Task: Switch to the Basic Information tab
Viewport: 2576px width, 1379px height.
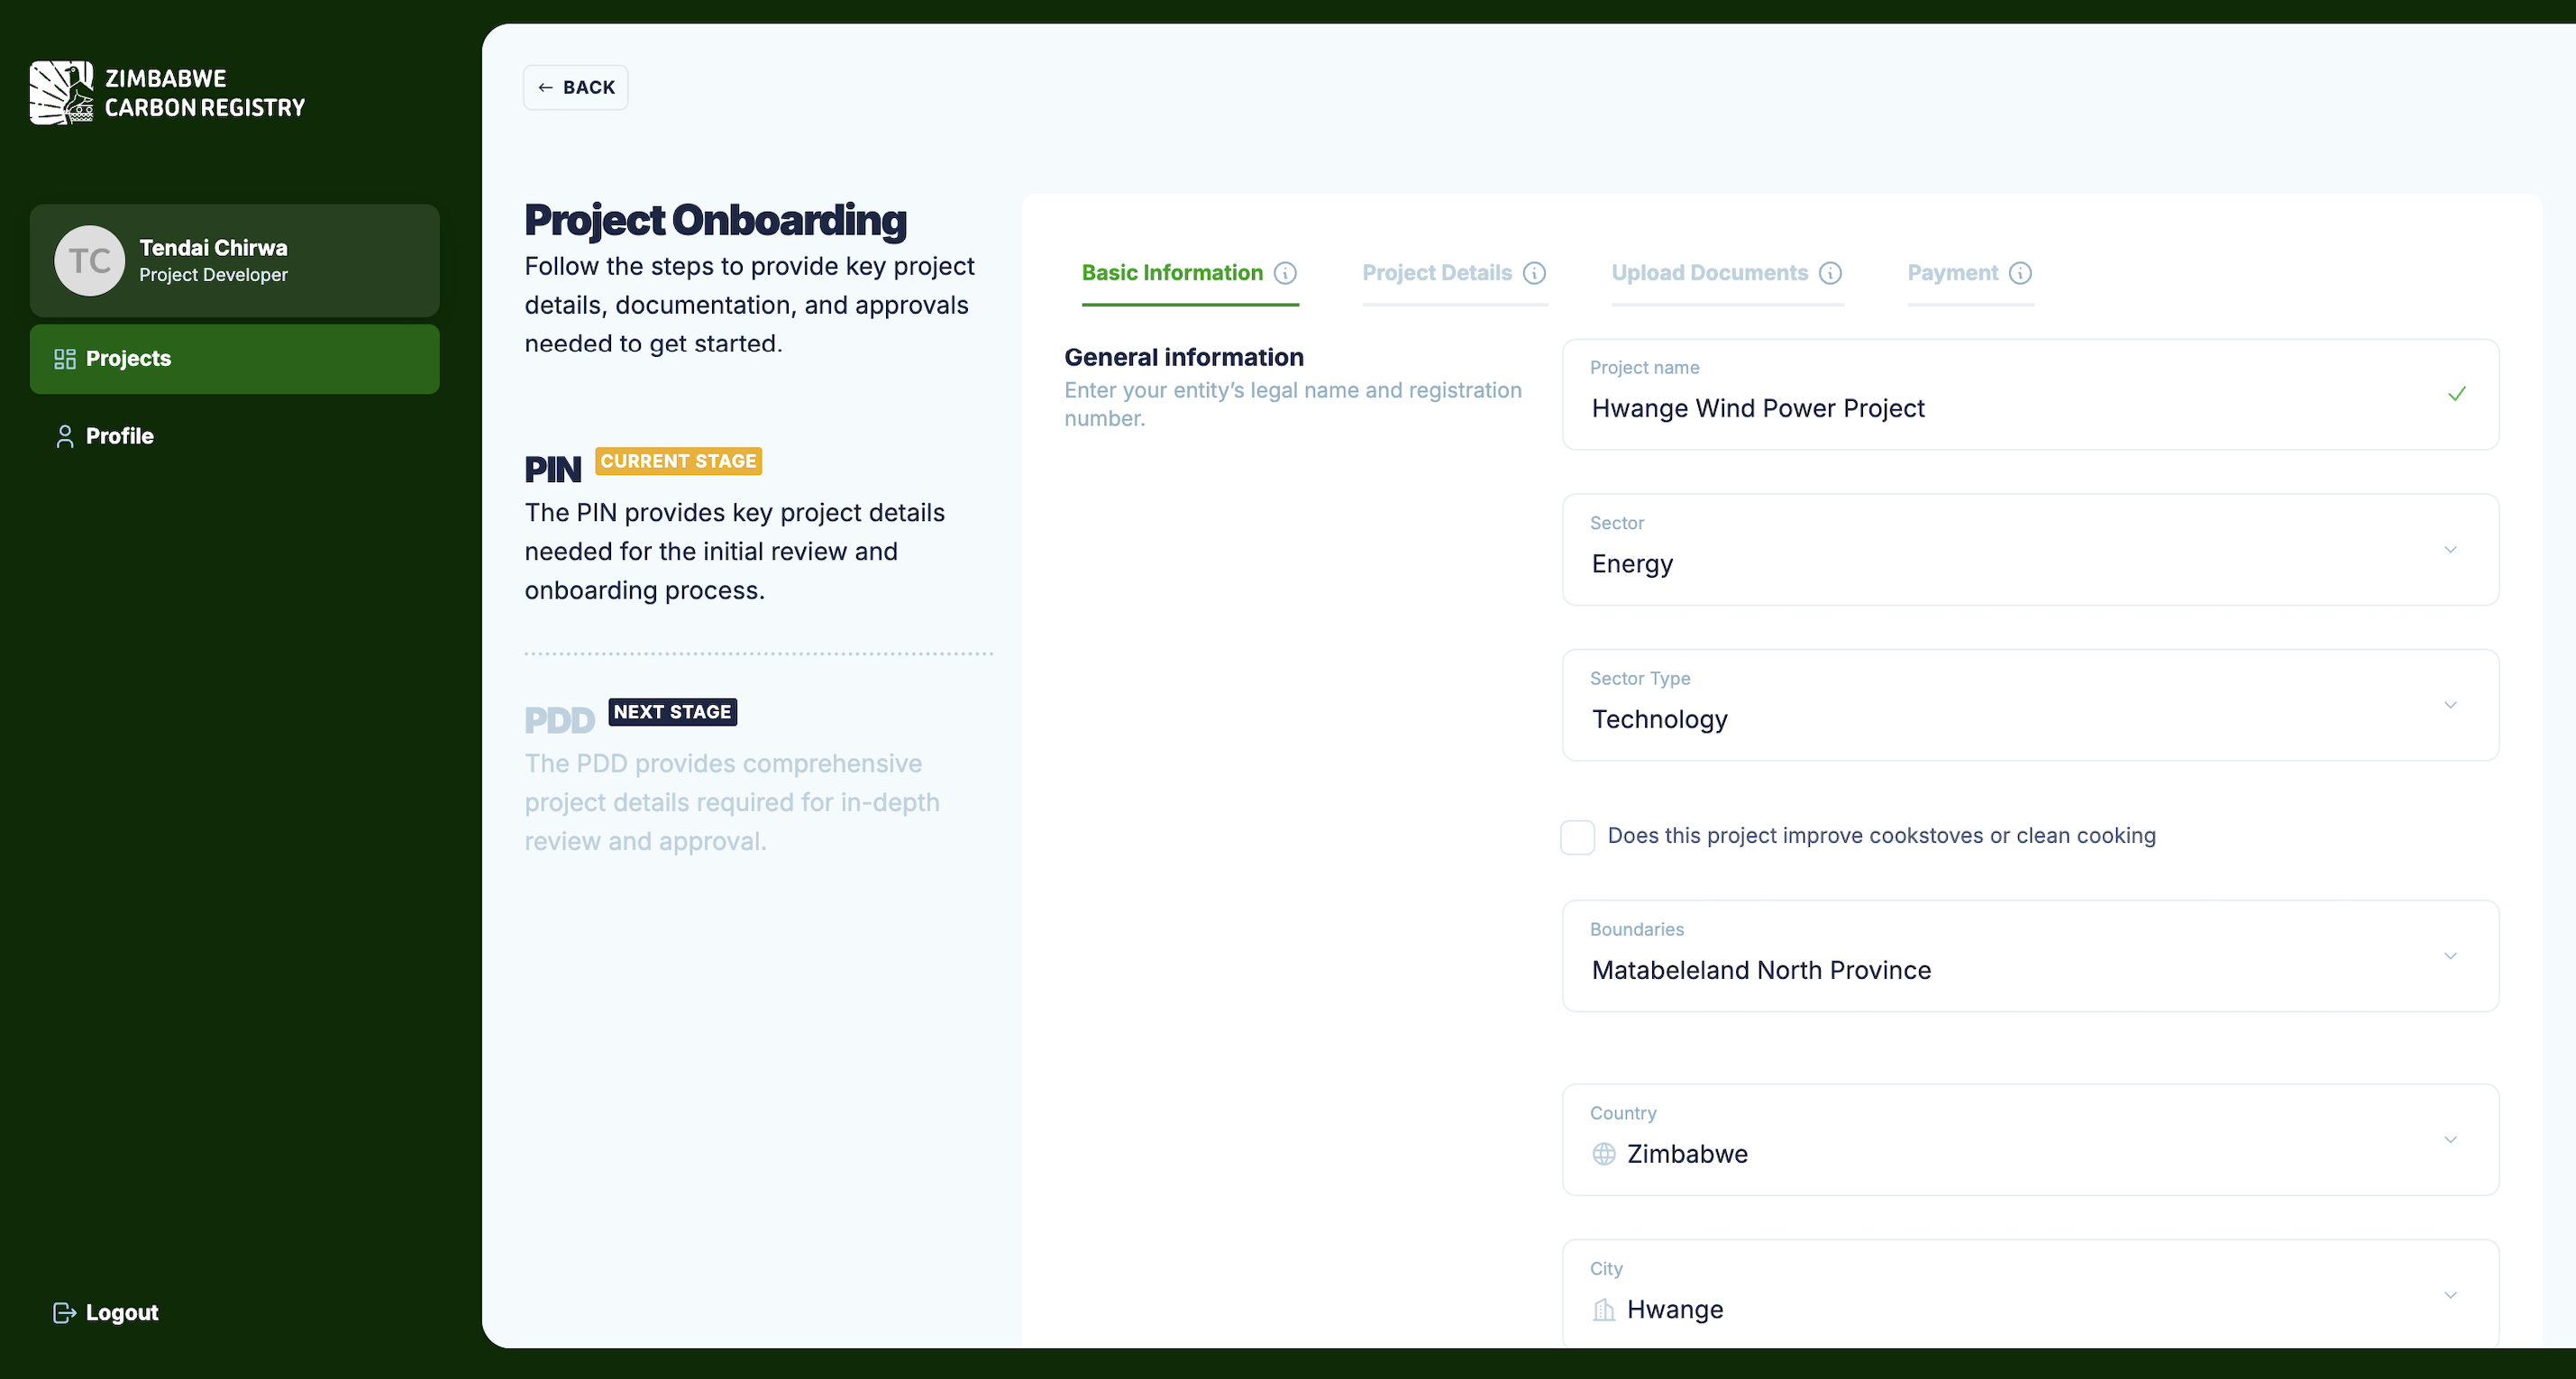Action: point(1190,274)
